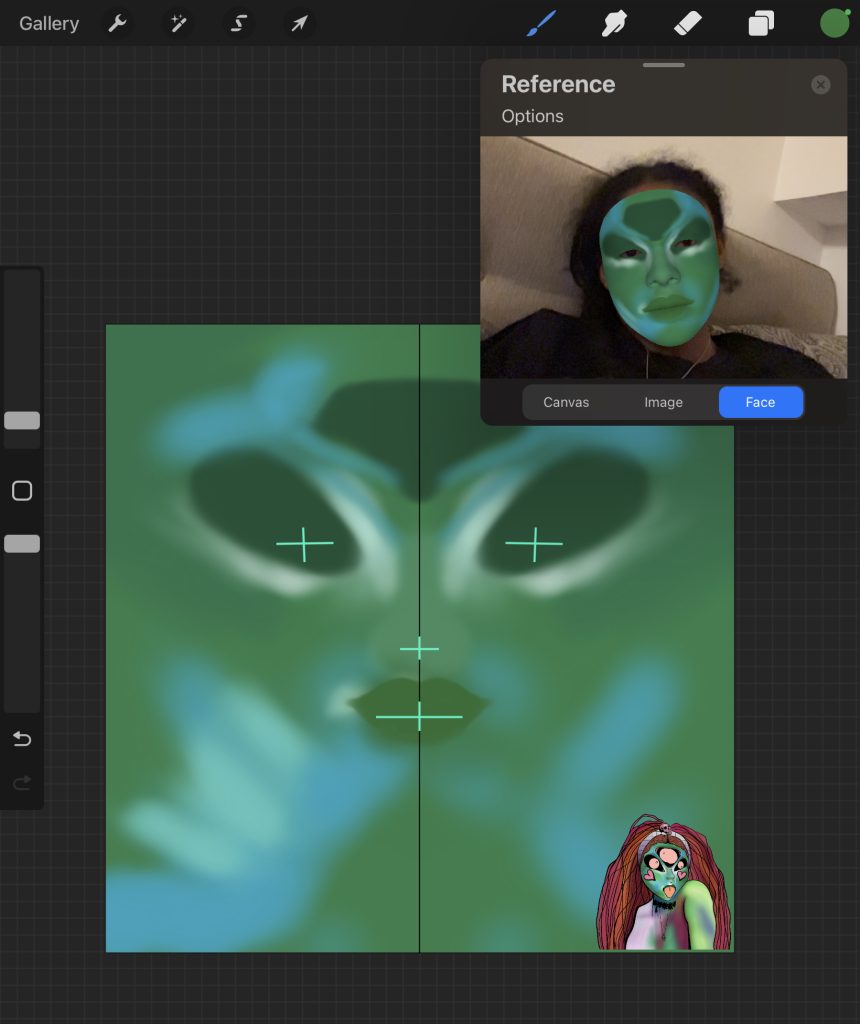860x1024 pixels.
Task: Open the Layers panel
Action: tap(761, 24)
